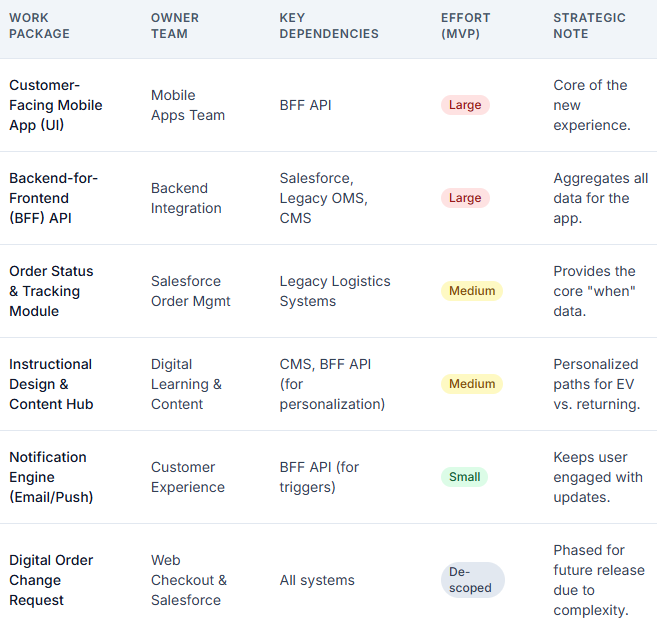Screen dimensions: 657x622
Task: Click the Medium badge in Instructional Design row
Action: coord(472,384)
